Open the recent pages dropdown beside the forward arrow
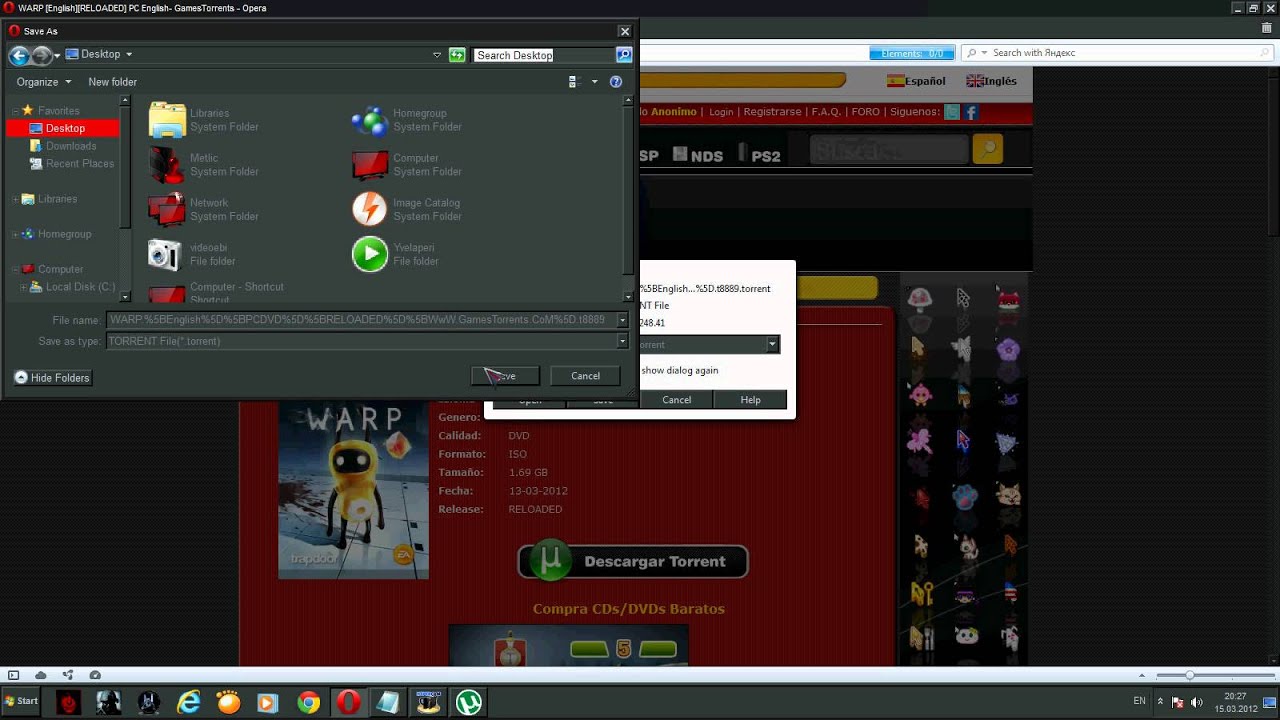 coord(57,55)
